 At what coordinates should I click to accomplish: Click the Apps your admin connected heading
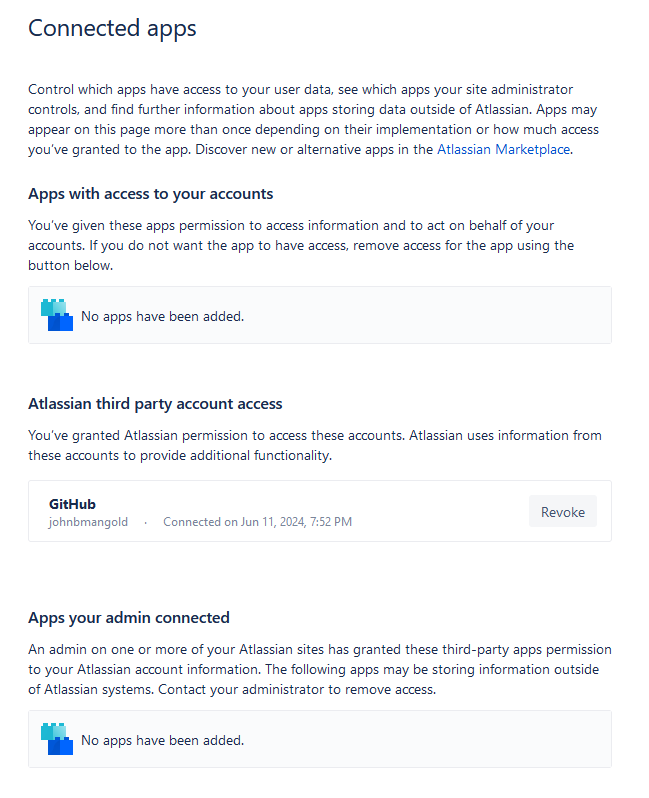tap(129, 618)
